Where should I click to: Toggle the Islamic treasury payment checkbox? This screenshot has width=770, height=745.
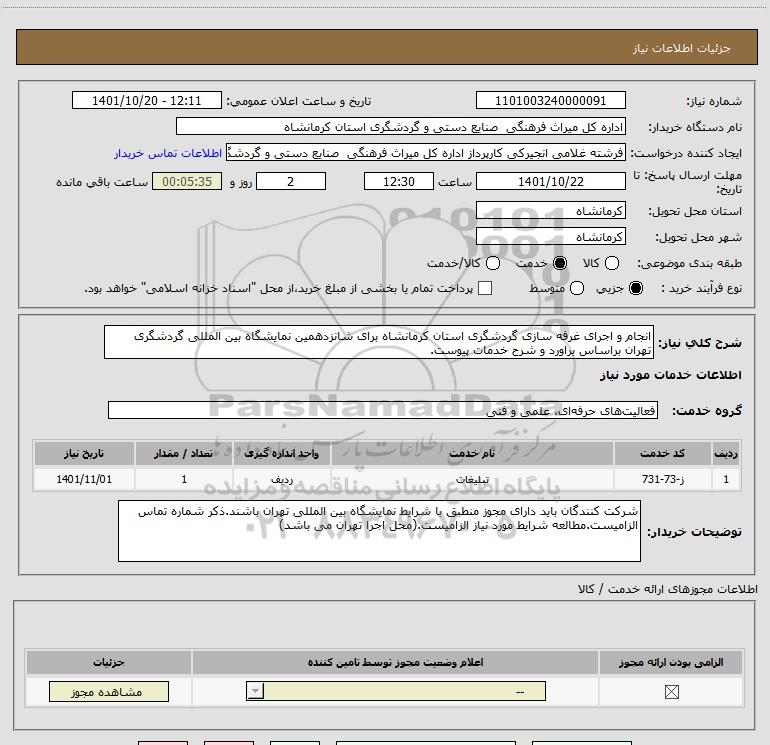(485, 288)
